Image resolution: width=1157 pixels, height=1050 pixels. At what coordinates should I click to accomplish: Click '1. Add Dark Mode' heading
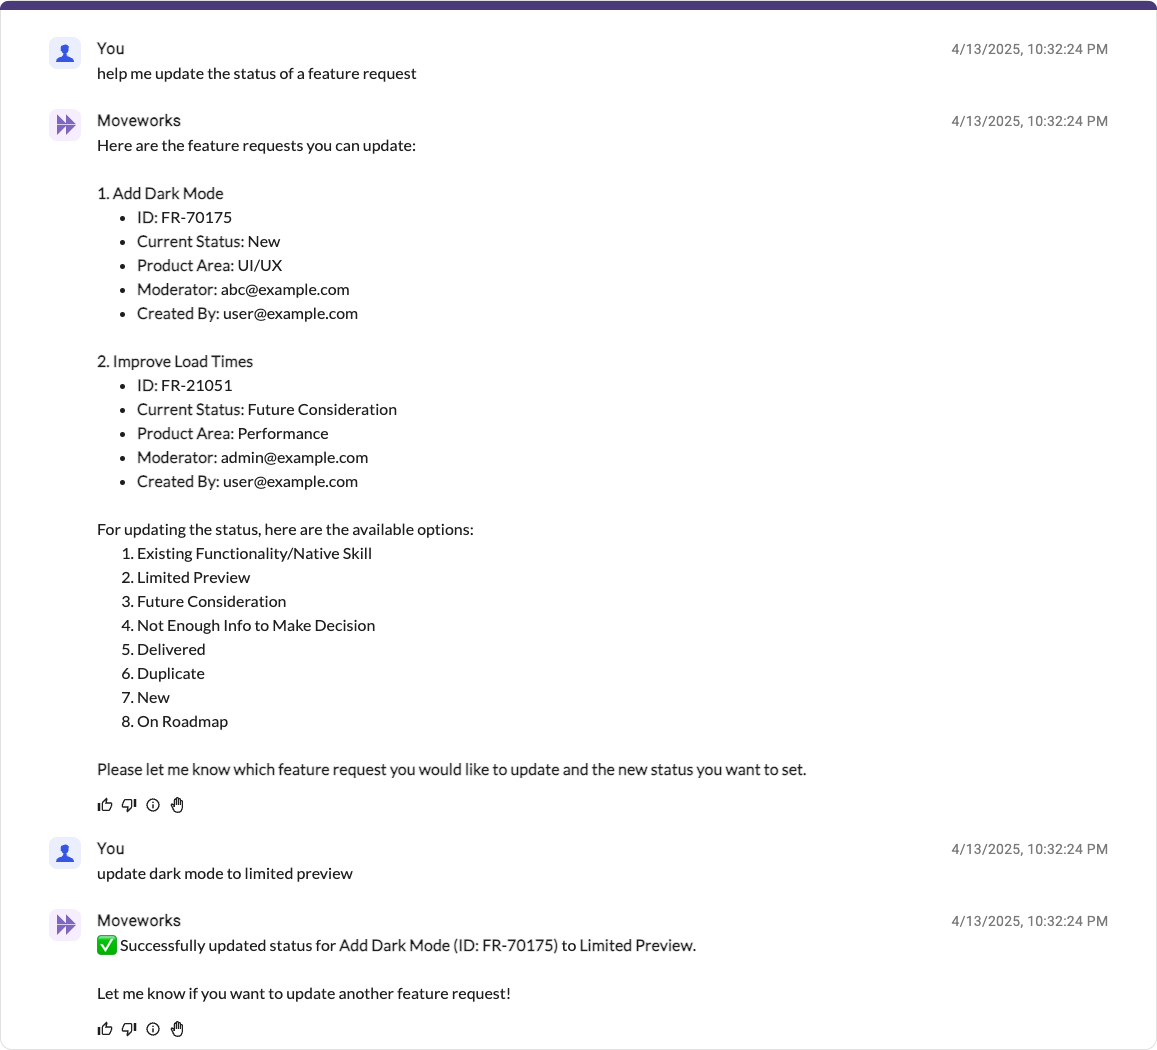(x=160, y=193)
